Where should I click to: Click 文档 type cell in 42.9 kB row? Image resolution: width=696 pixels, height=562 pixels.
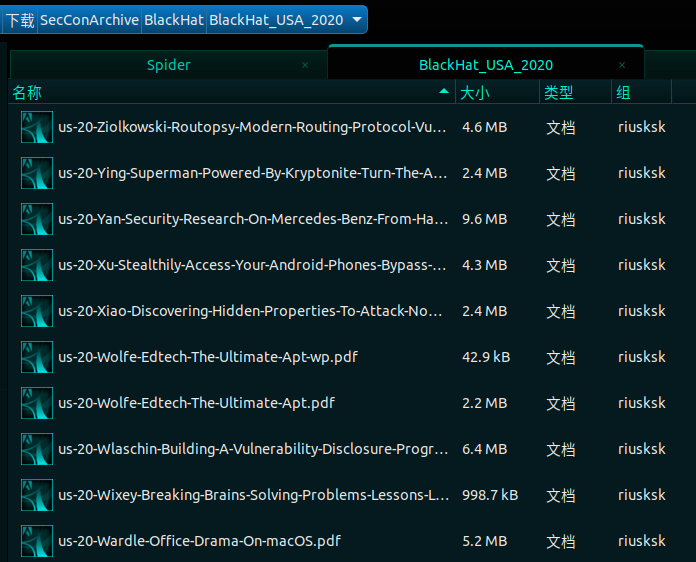click(561, 358)
